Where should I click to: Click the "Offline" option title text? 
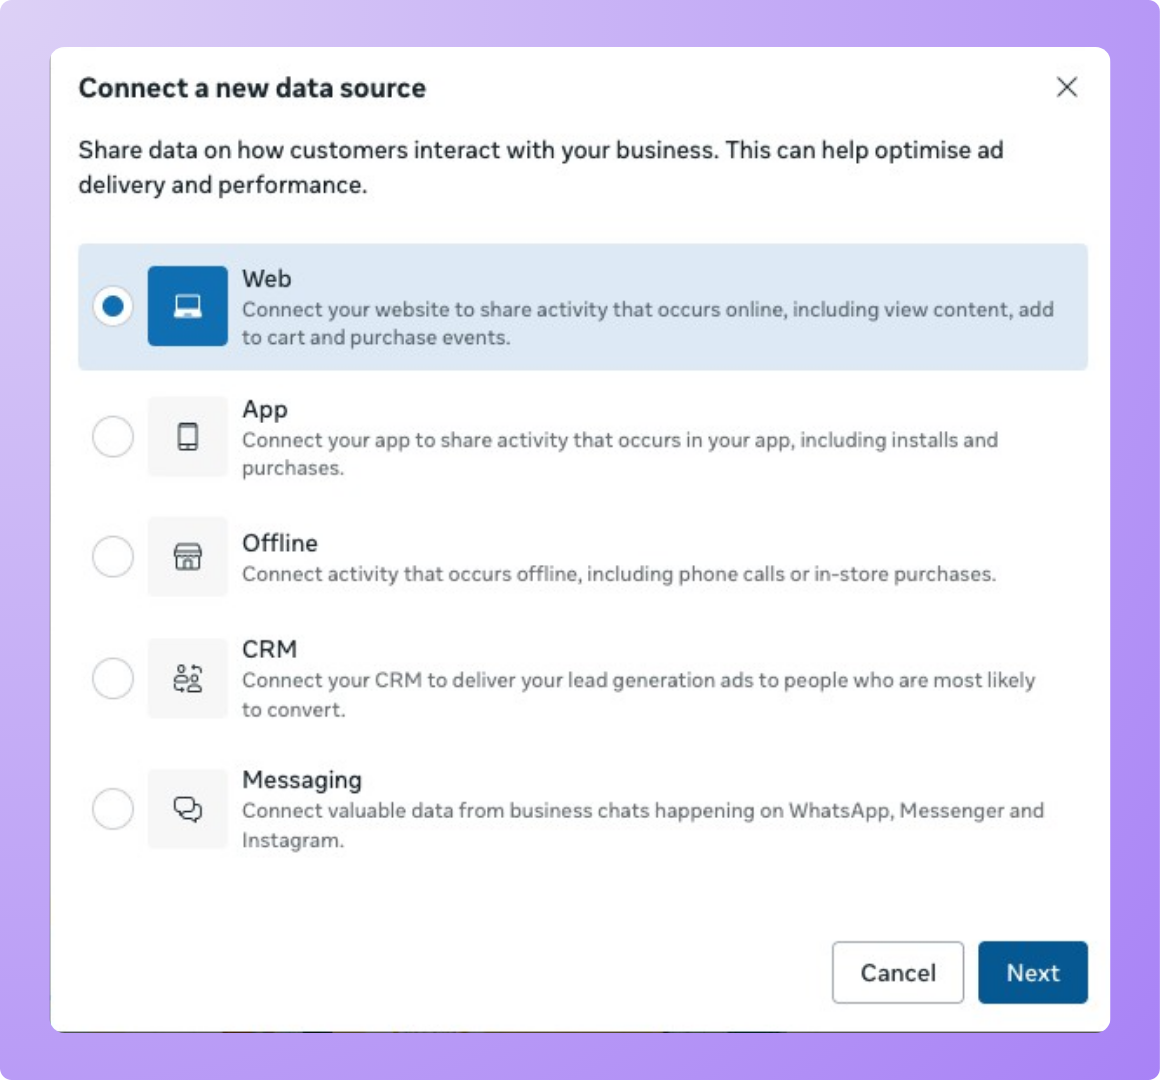pyautogui.click(x=280, y=543)
